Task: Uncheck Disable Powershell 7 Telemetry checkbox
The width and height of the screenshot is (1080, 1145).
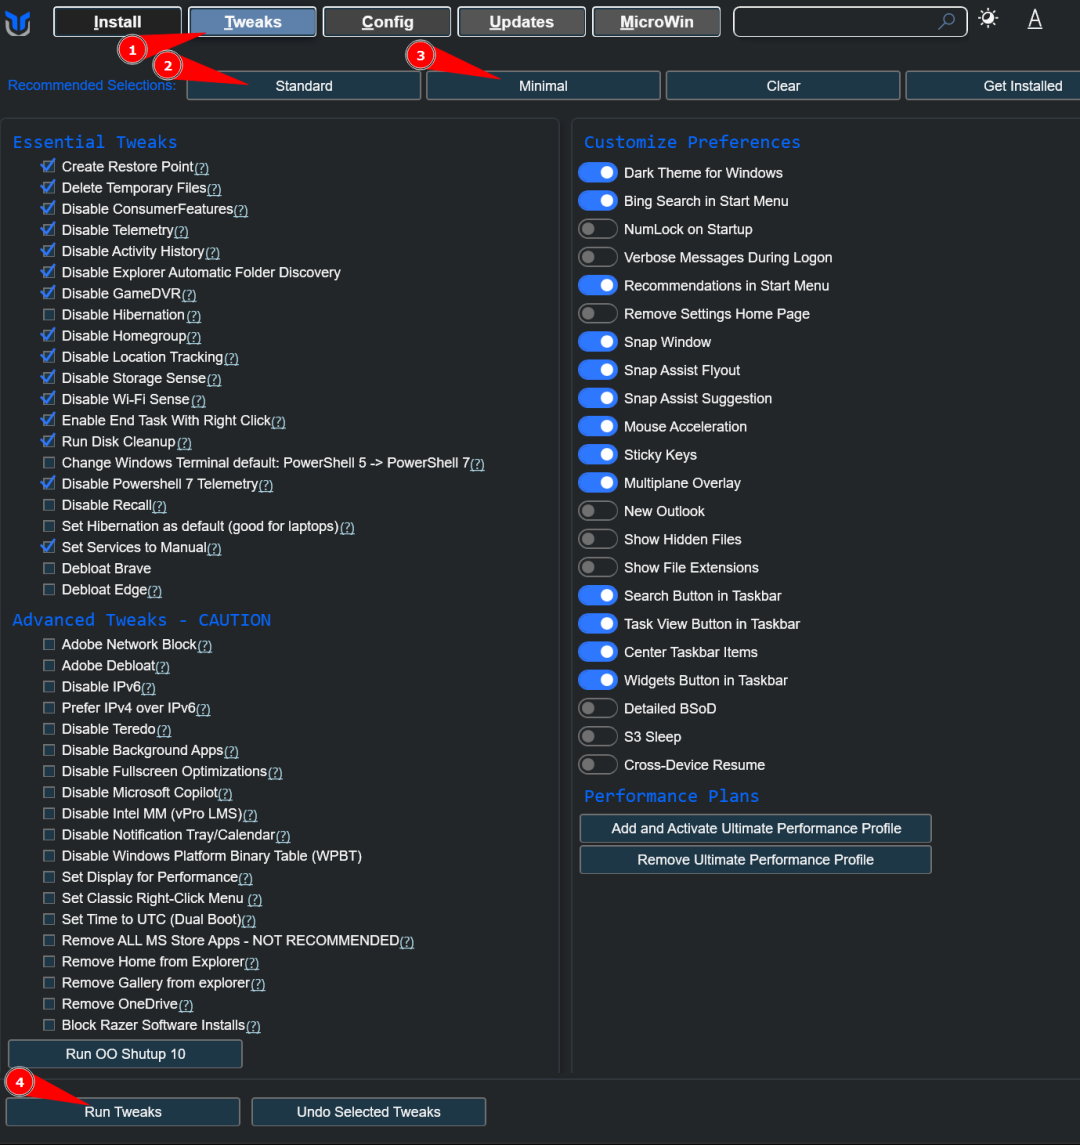Action: click(49, 484)
